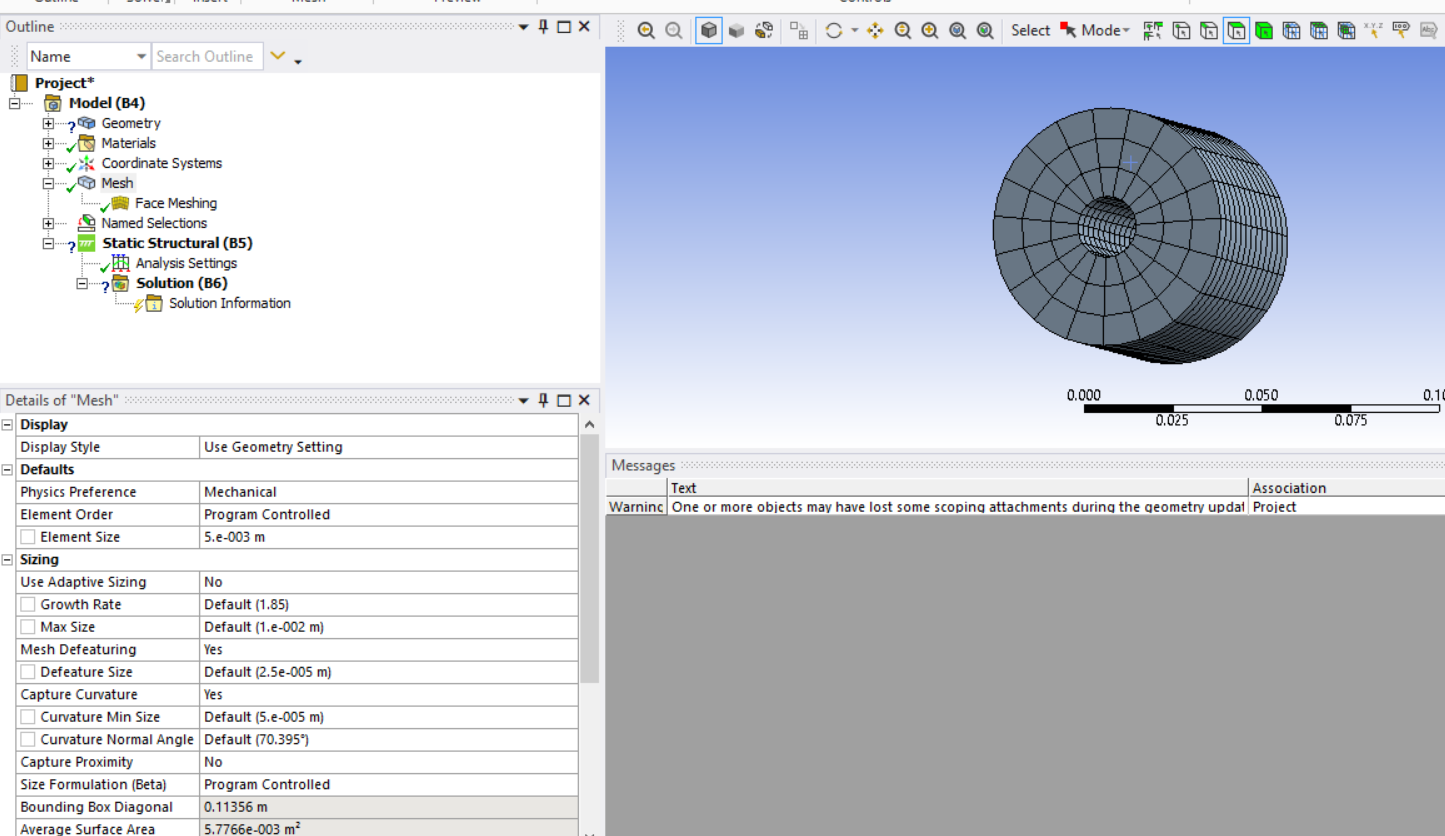
Task: Activate the Zoom tool
Action: point(903,30)
